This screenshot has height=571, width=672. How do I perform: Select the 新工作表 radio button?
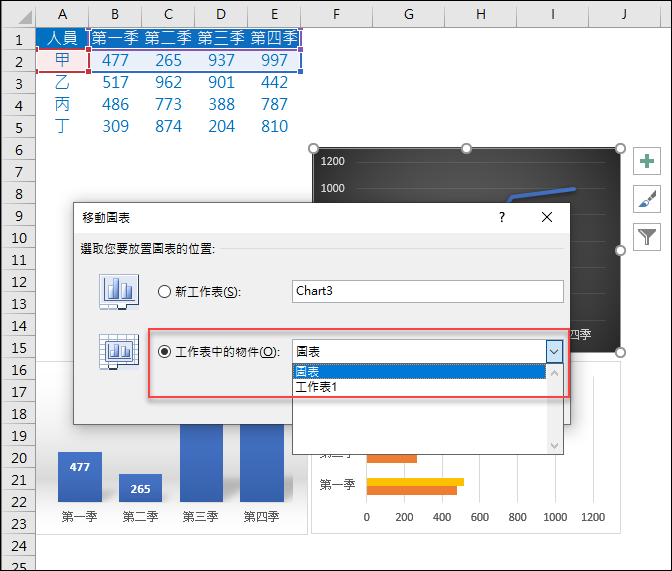coord(165,292)
